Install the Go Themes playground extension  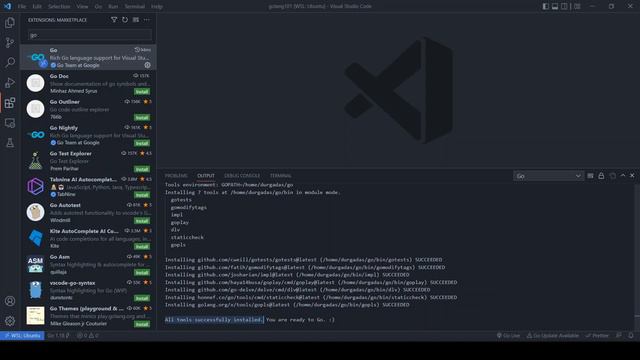click(x=142, y=324)
